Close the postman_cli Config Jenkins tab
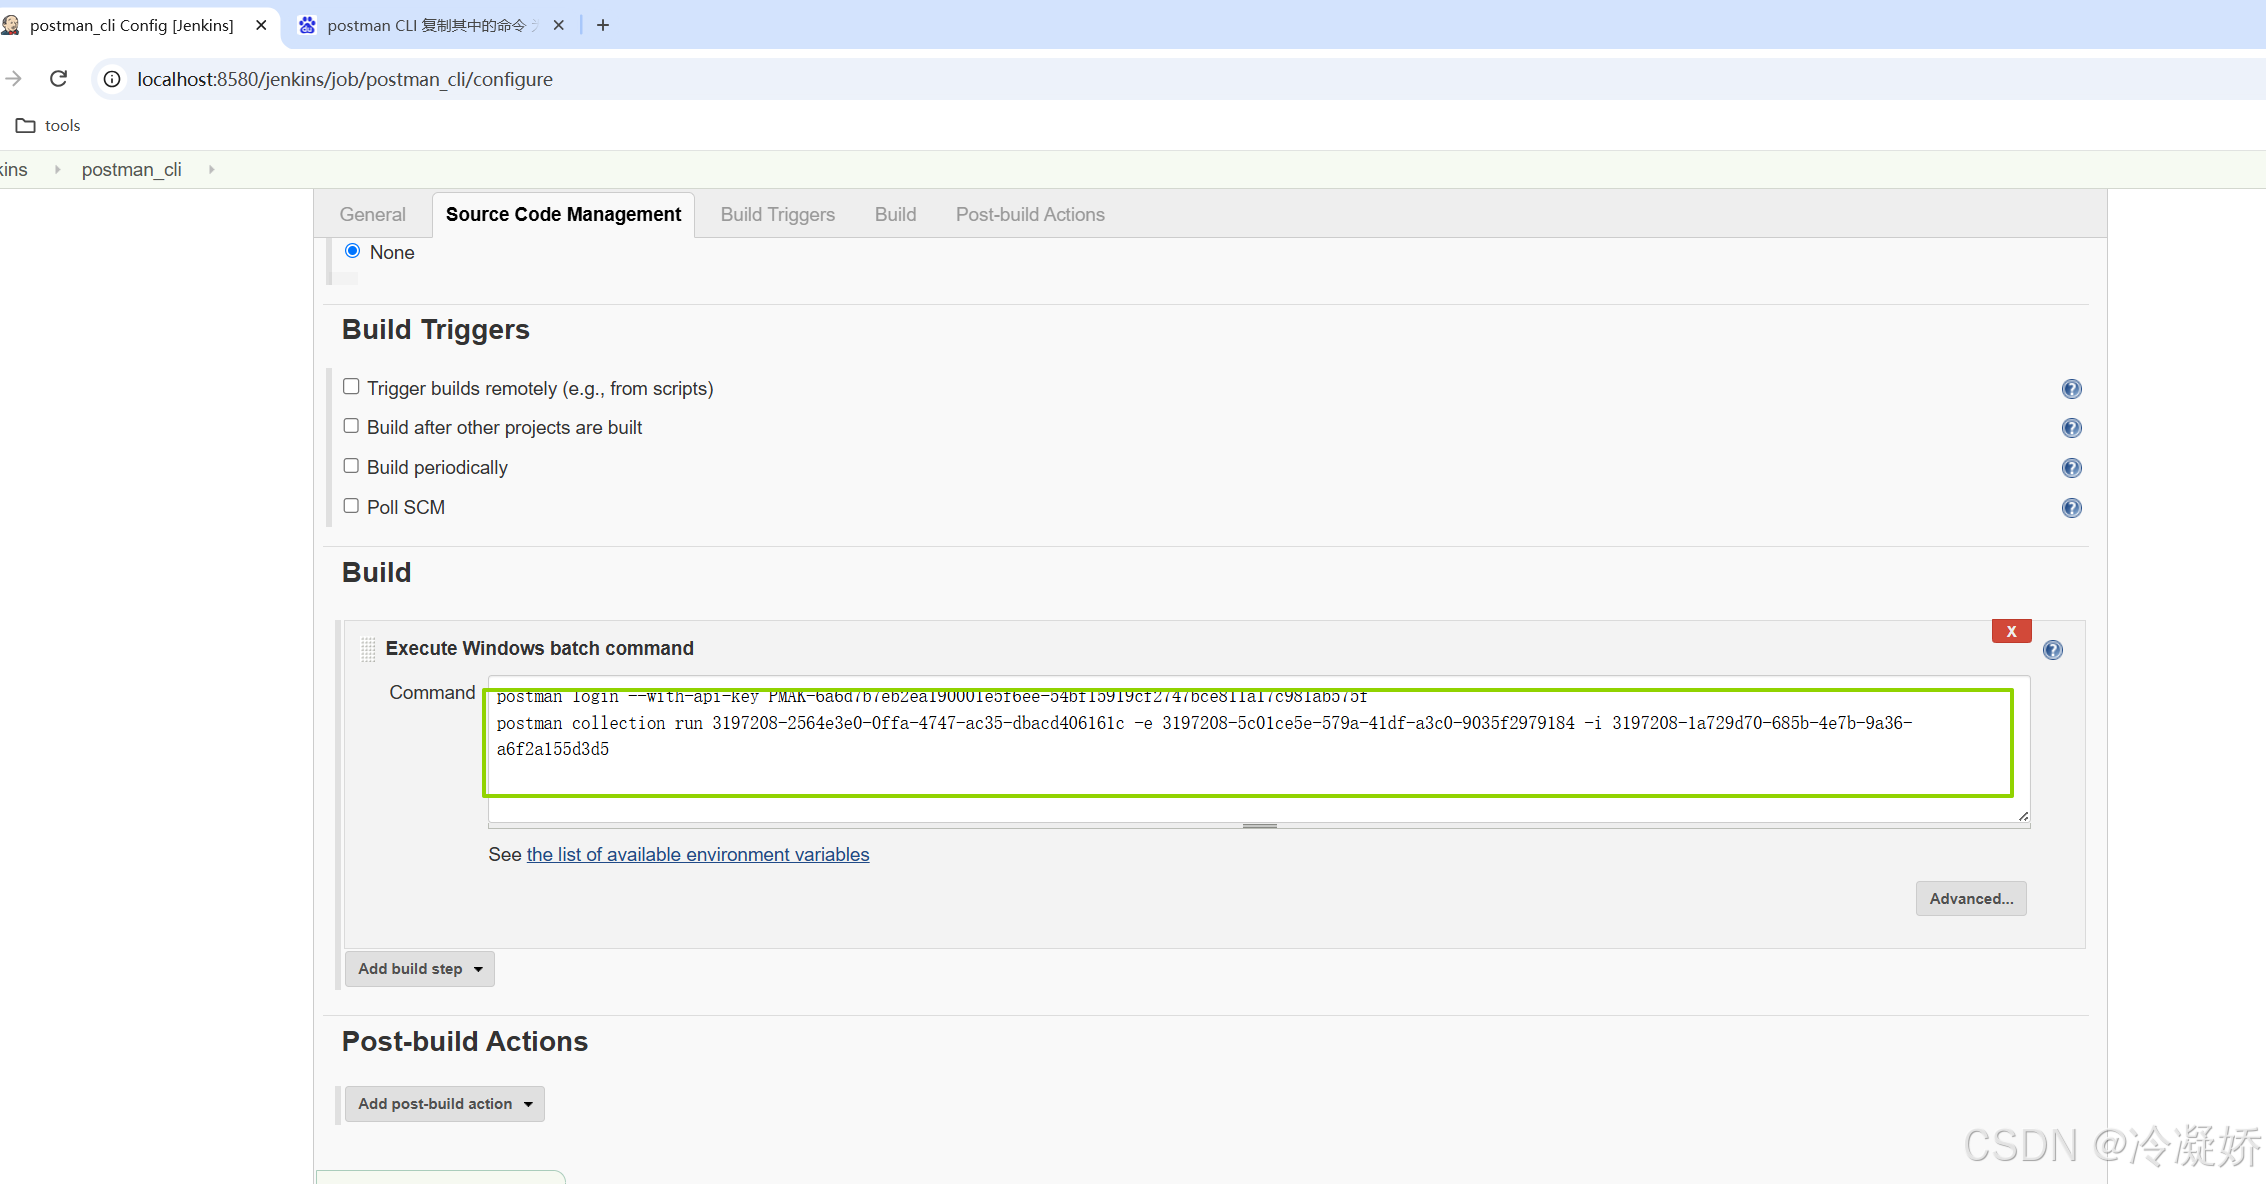 click(x=261, y=25)
